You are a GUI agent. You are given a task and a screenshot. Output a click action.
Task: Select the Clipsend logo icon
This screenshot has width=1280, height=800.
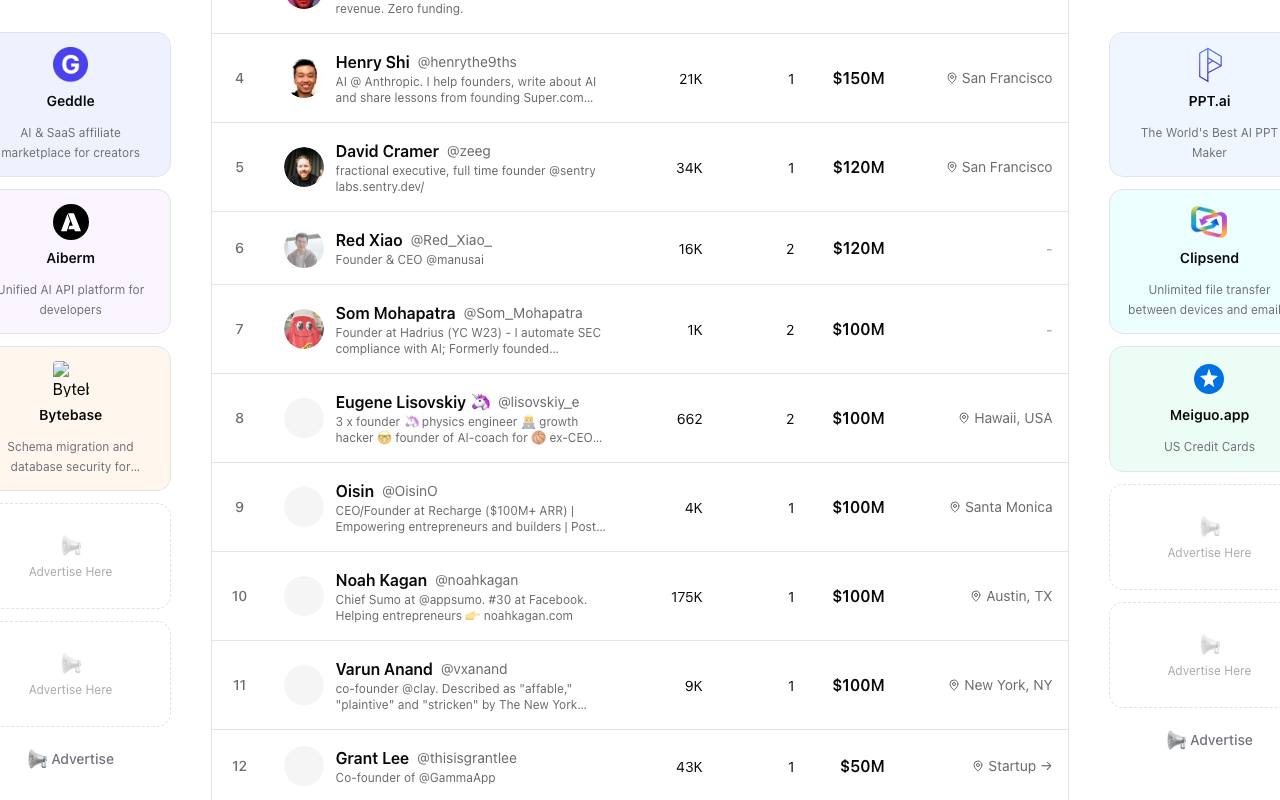click(1209, 222)
